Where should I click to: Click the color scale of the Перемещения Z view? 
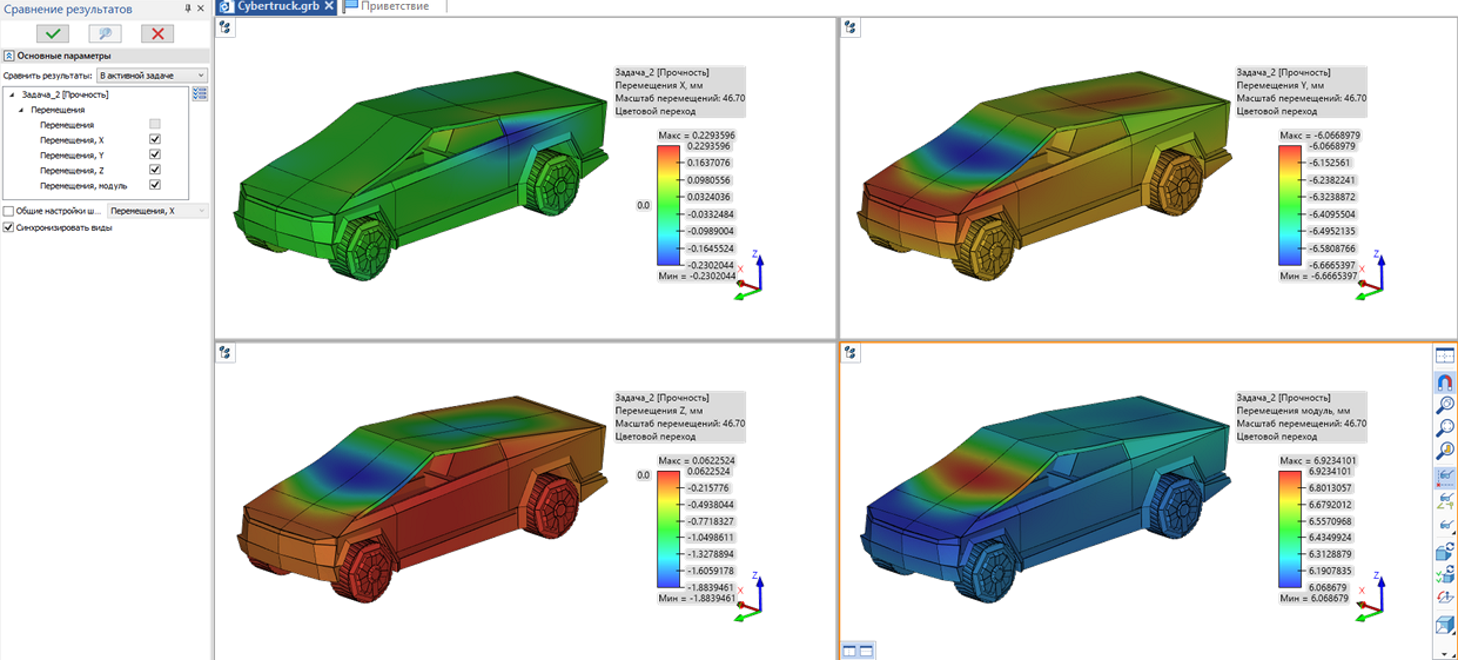(x=668, y=528)
